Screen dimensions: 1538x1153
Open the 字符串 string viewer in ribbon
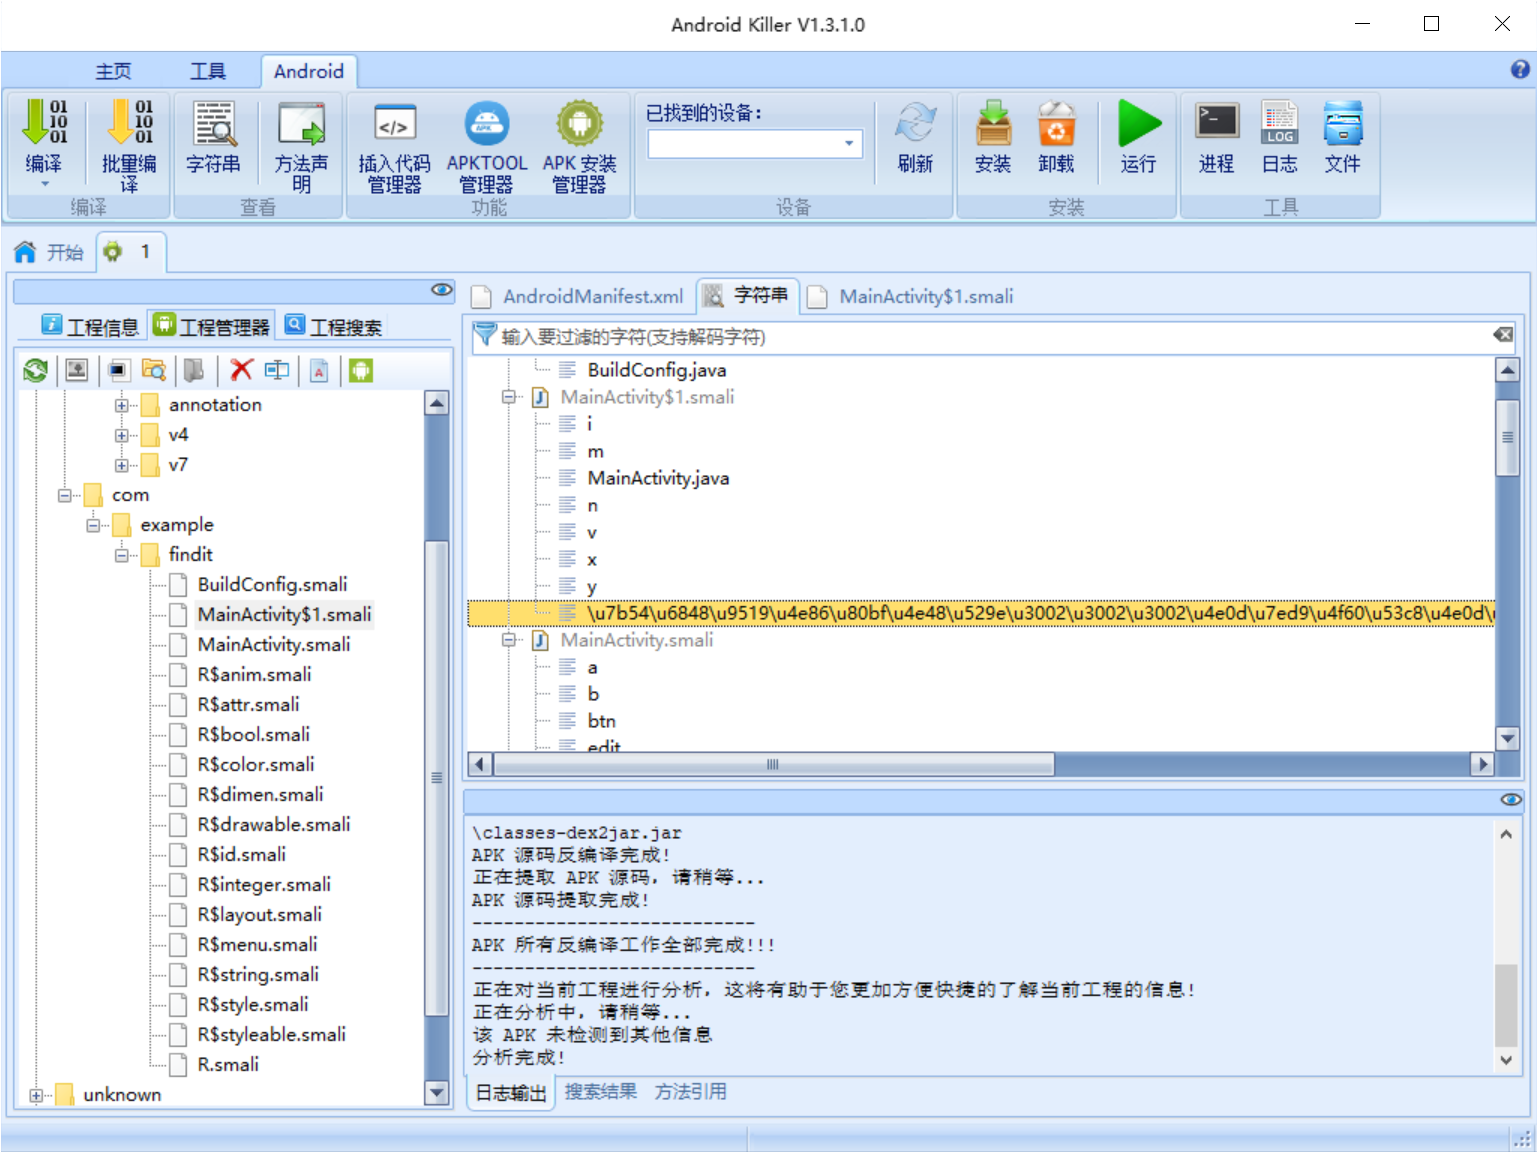[214, 136]
